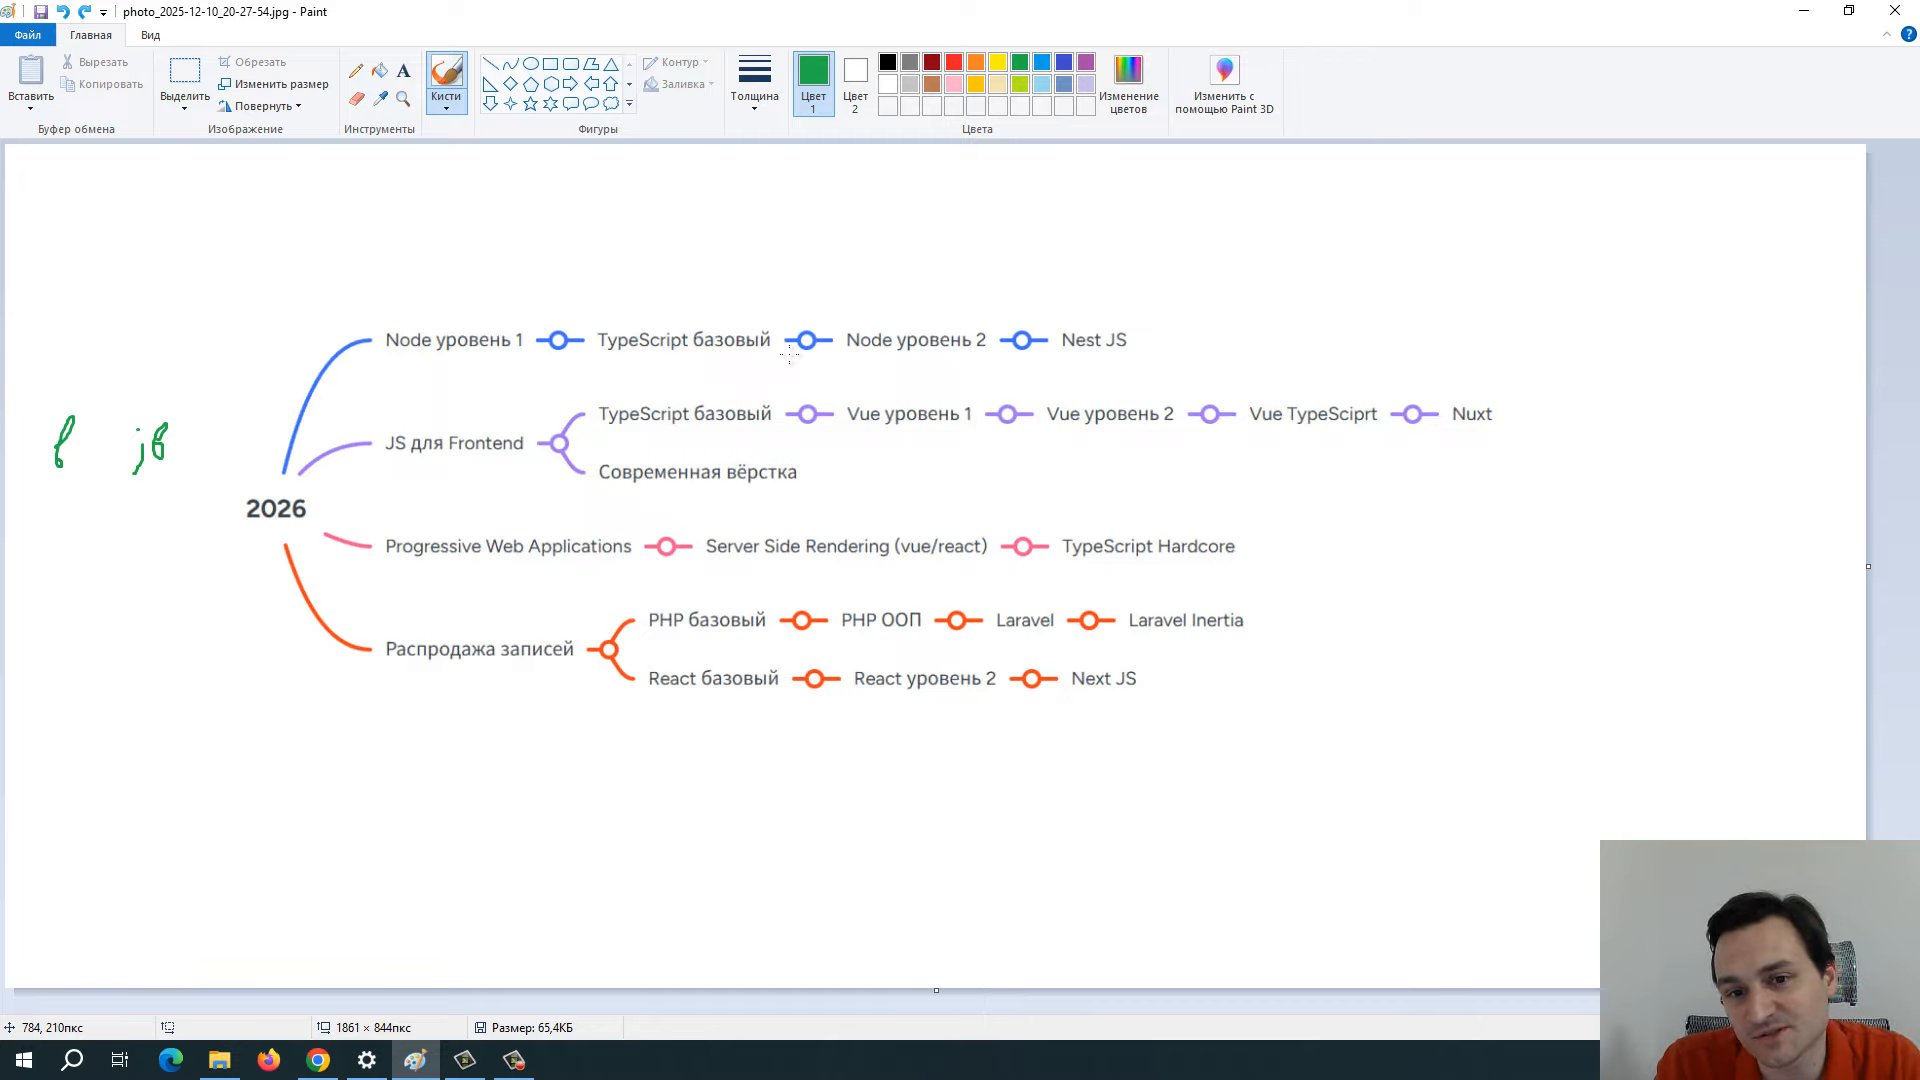Open Paint Help question mark icon
The height and width of the screenshot is (1080, 1920).
[1908, 34]
